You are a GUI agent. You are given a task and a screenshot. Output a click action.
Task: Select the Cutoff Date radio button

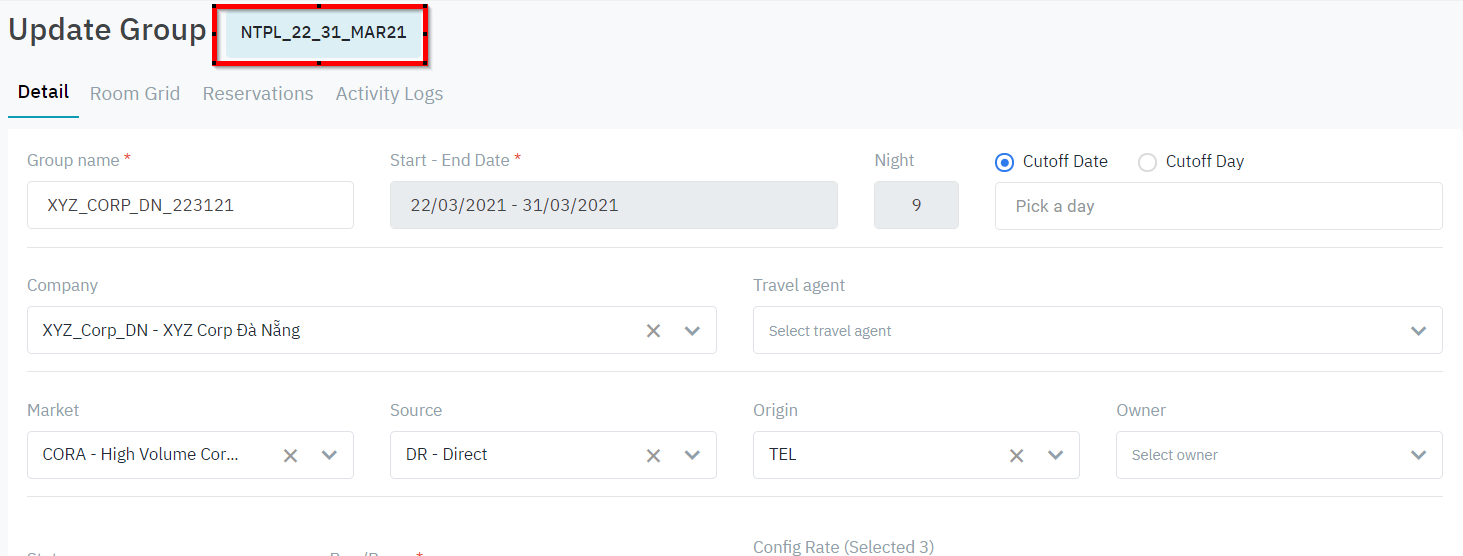point(1005,162)
